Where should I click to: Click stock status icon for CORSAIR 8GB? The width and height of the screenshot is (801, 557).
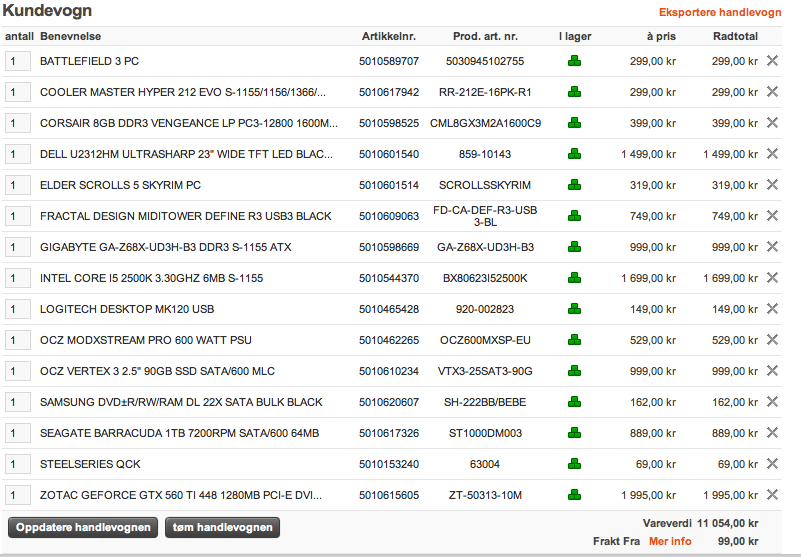pos(575,123)
